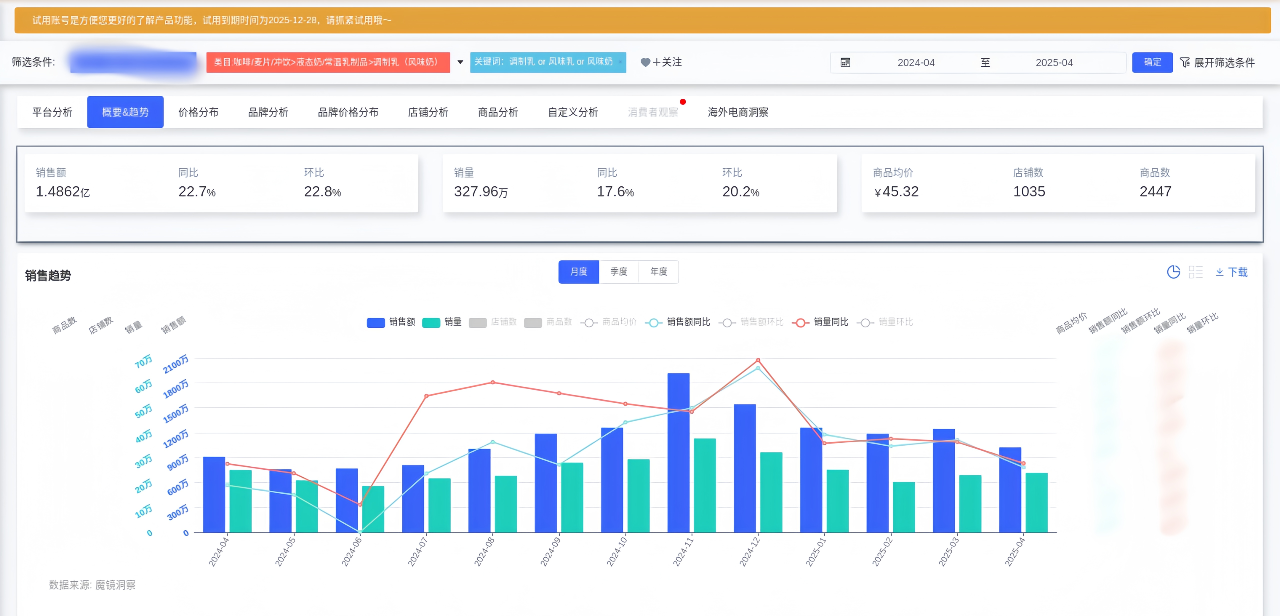
Task: Click the 销售额 value 1.4862亿
Action: pos(63,191)
